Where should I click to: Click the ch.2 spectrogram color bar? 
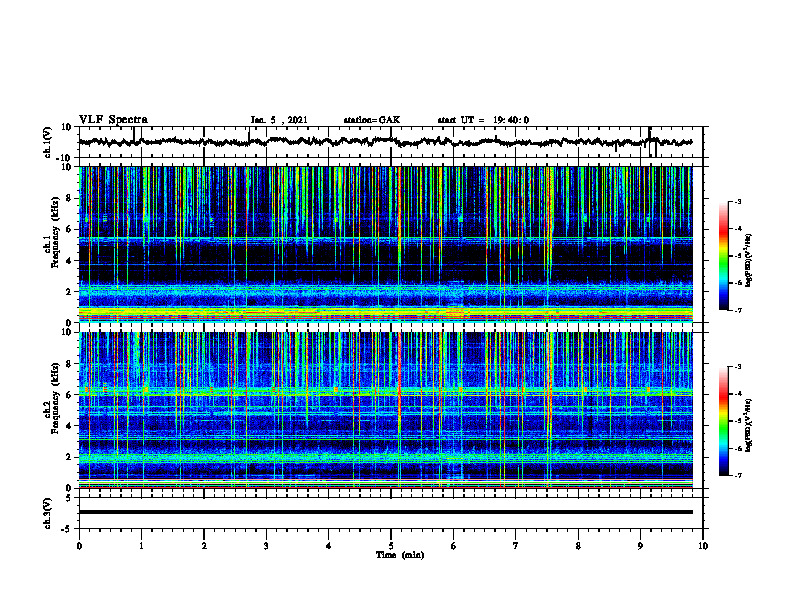[723, 421]
